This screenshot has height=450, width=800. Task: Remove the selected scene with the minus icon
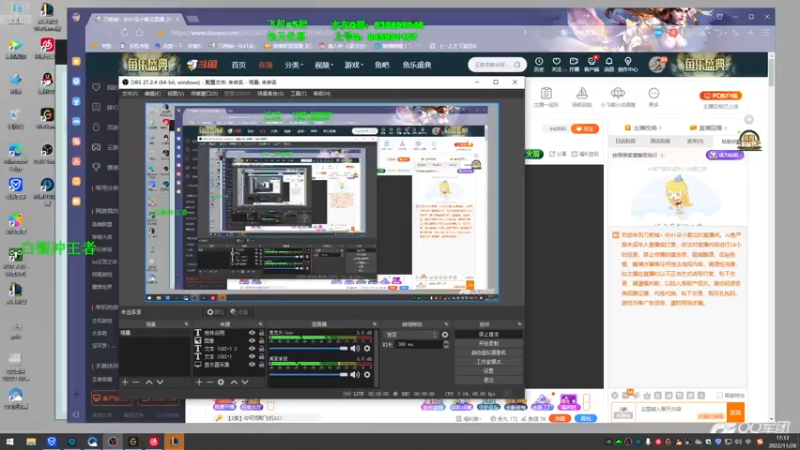point(136,382)
